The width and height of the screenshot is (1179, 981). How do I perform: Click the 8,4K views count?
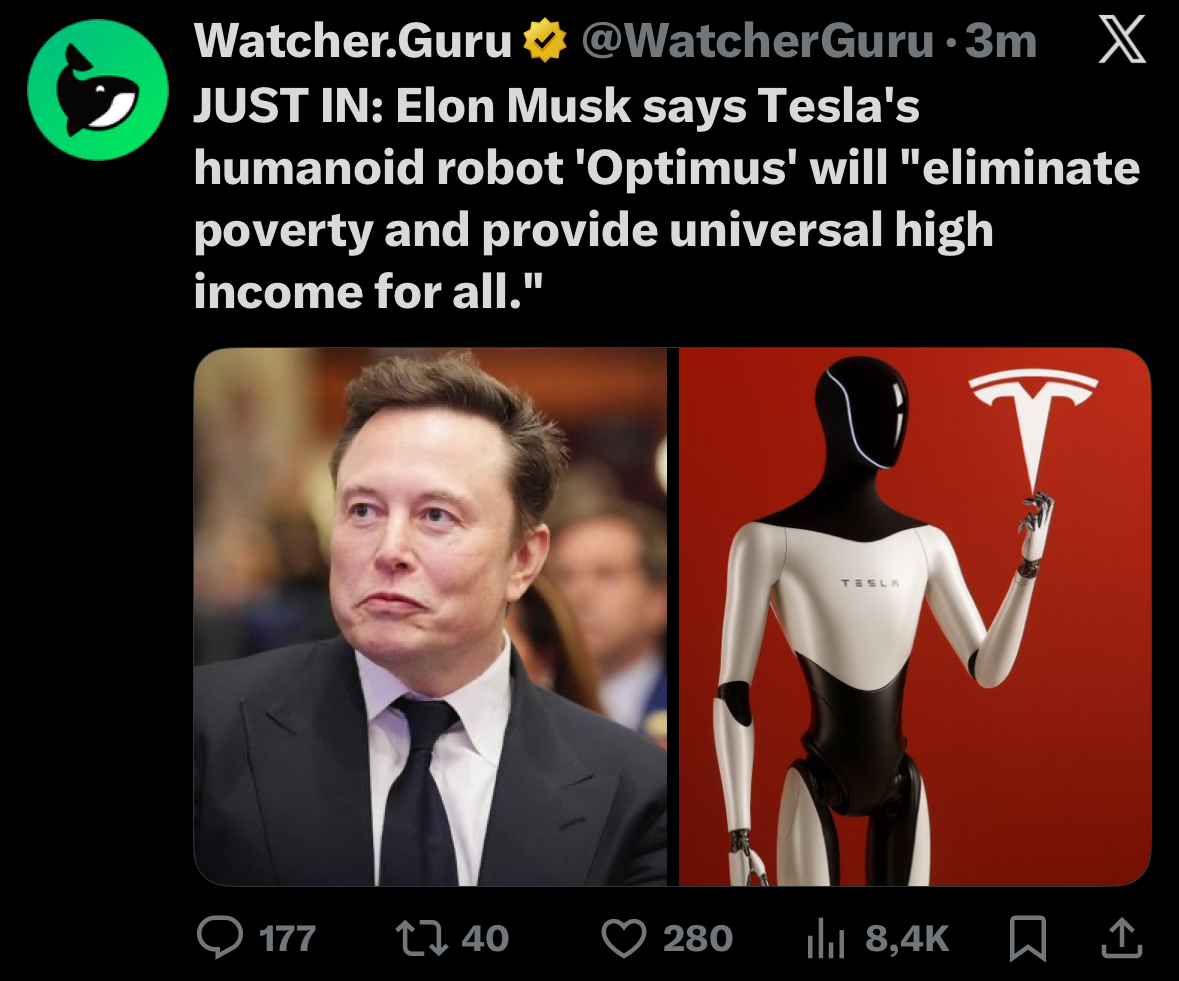click(907, 939)
